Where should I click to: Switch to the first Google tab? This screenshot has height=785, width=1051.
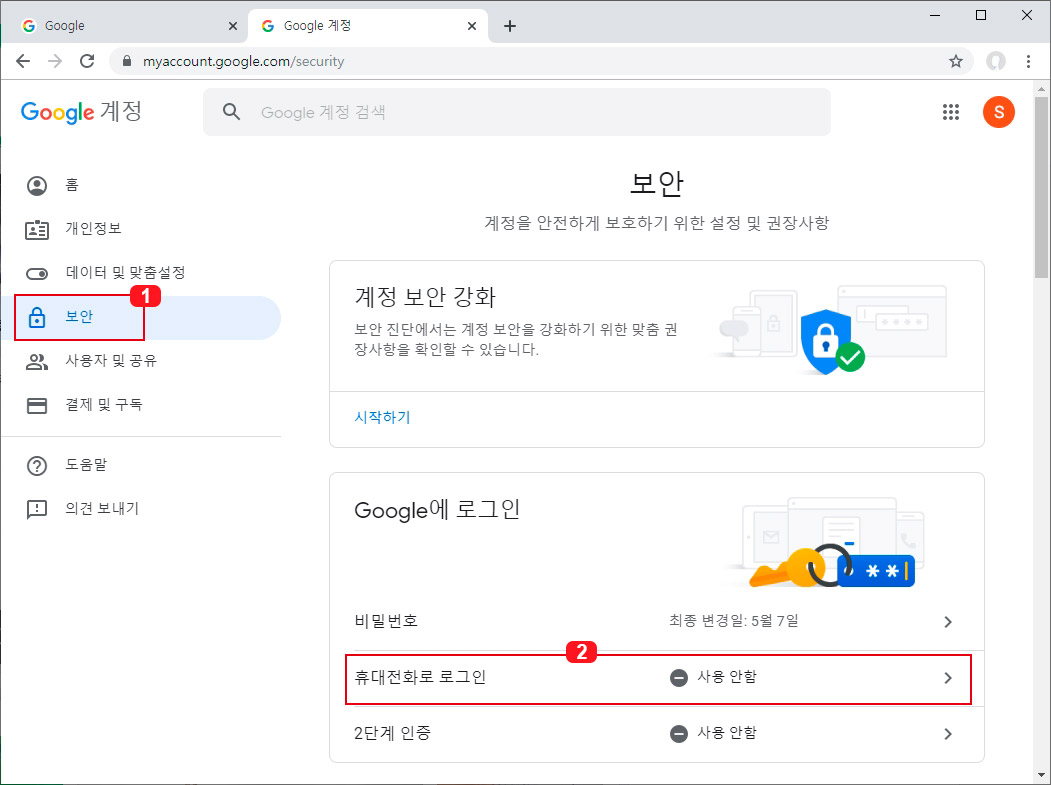(x=125, y=26)
